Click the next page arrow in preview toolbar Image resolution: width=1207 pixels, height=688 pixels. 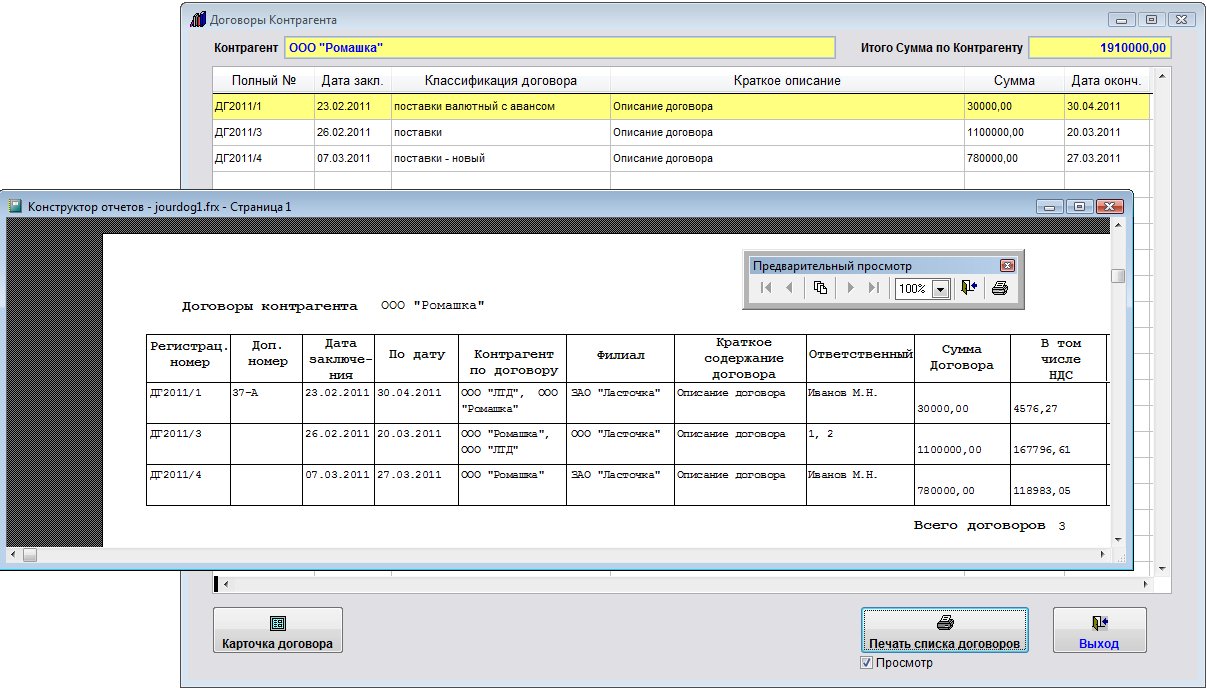pyautogui.click(x=851, y=288)
